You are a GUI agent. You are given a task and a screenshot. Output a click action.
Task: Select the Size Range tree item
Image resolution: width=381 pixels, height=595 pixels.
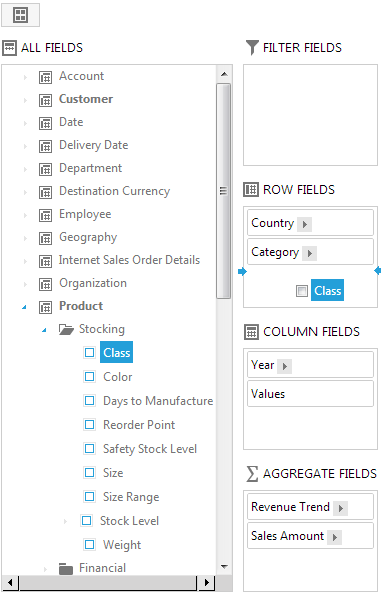[131, 497]
